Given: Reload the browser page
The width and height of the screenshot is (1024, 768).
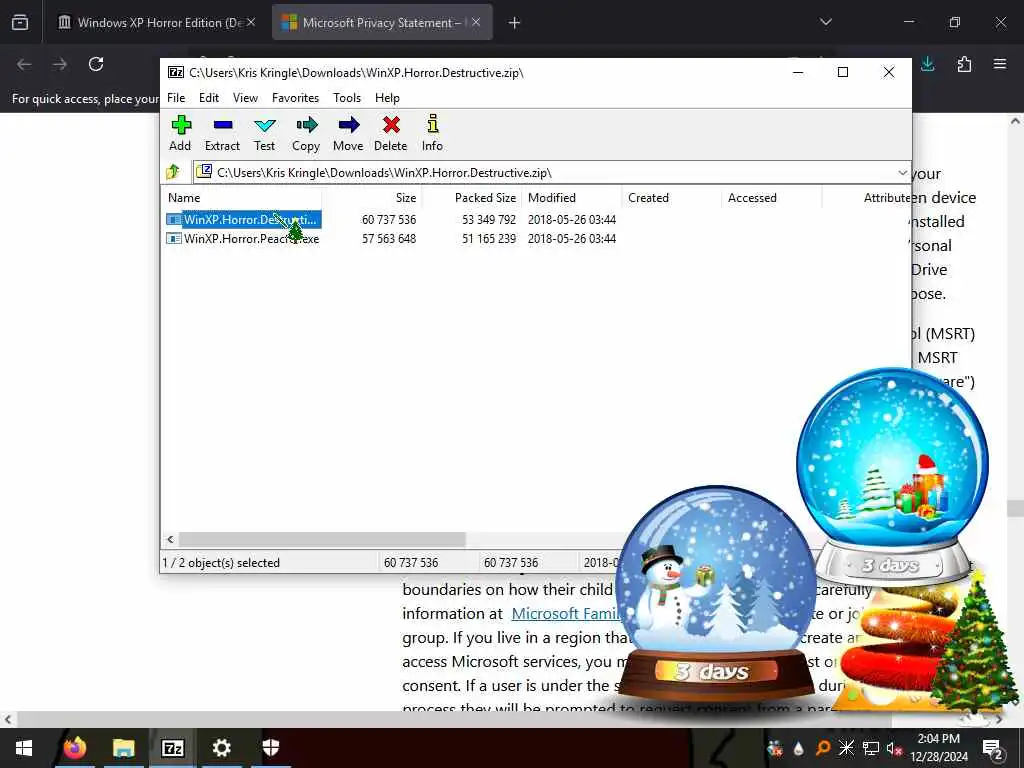Looking at the screenshot, I should (x=96, y=64).
